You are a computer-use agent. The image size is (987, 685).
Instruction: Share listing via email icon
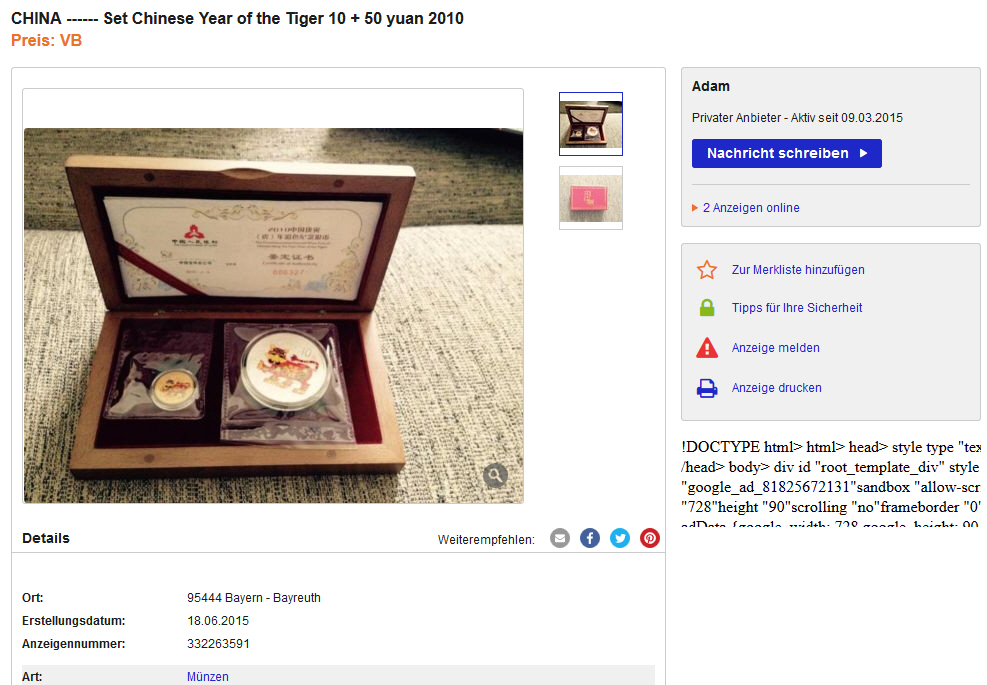560,538
